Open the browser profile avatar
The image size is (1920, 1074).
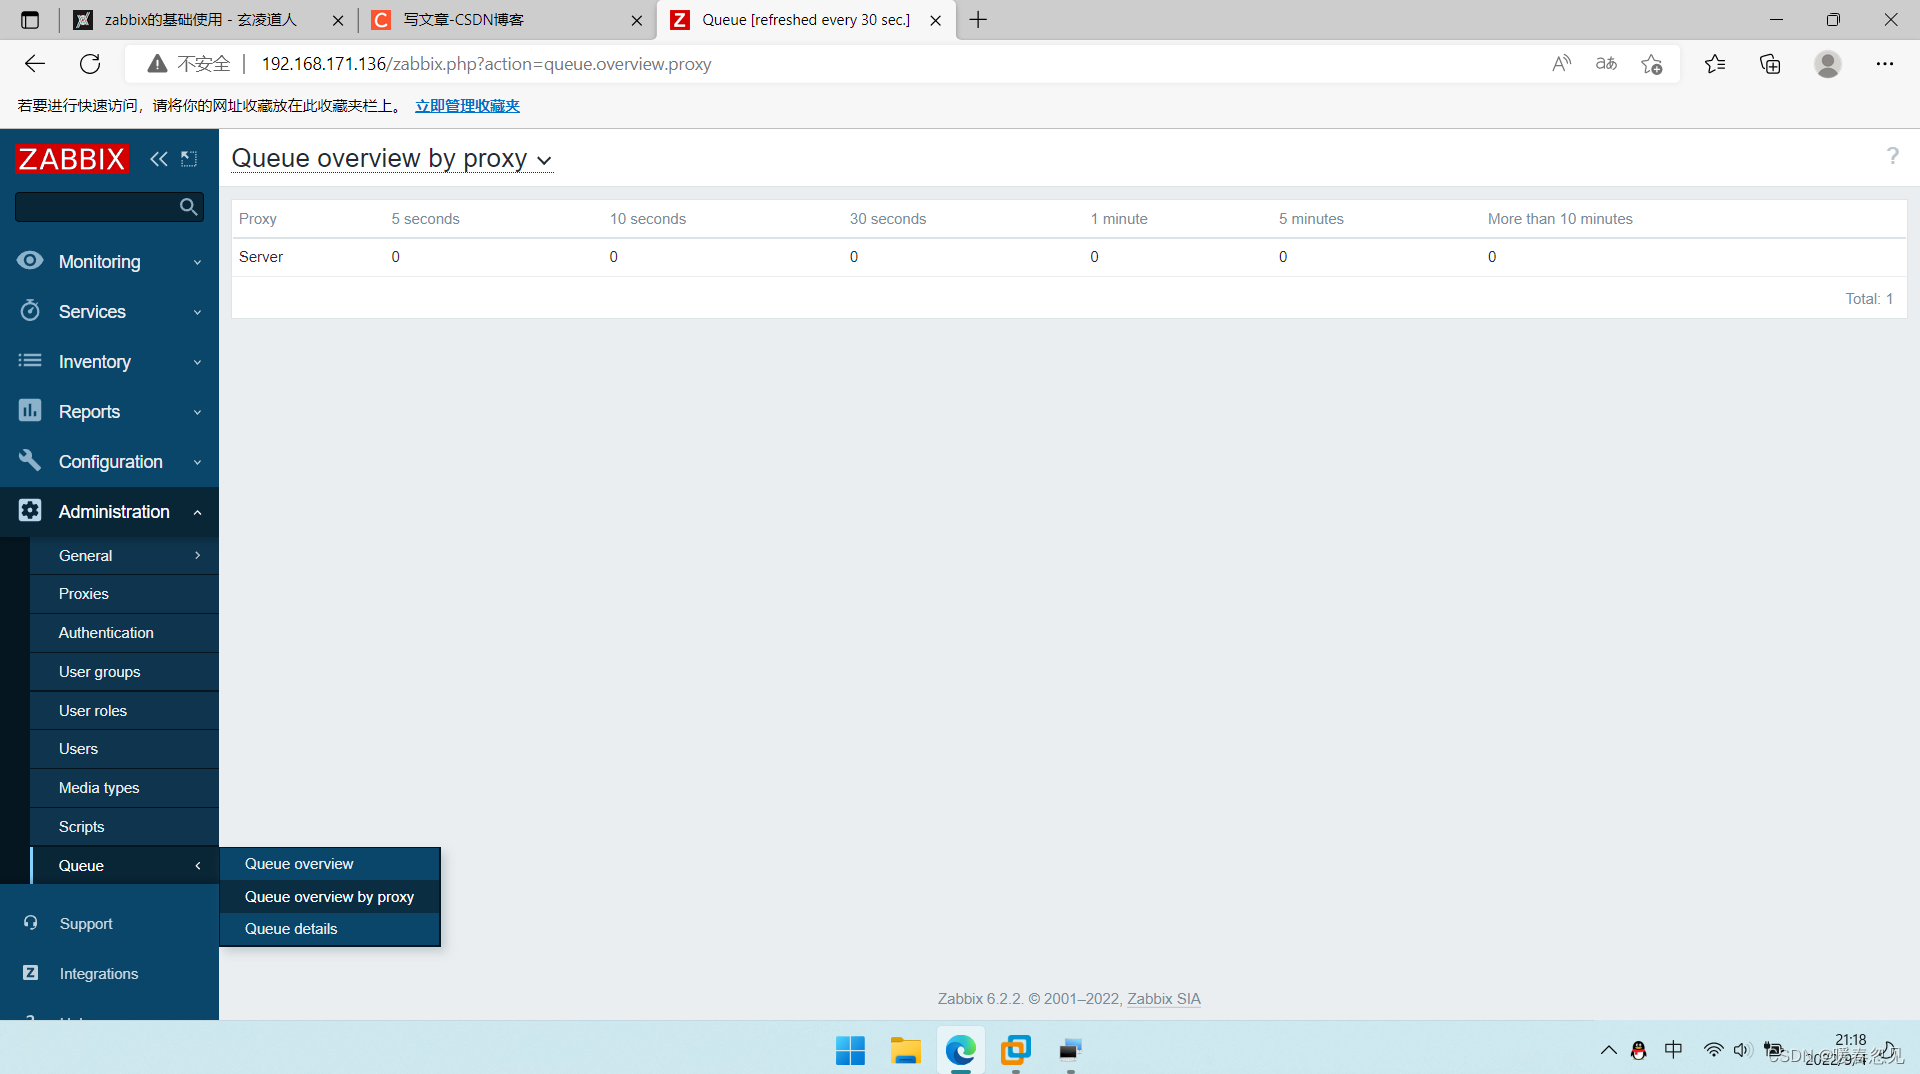[1828, 64]
